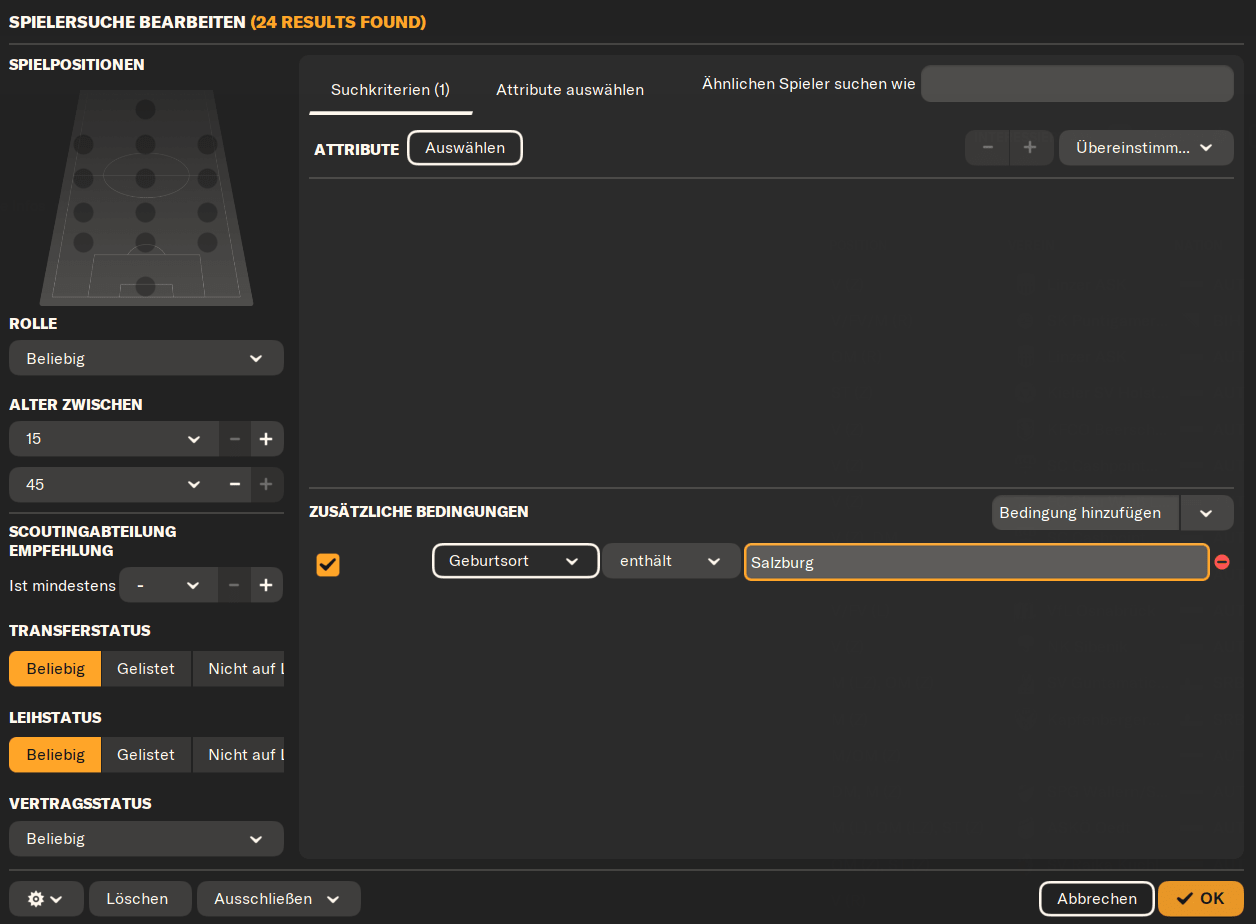Select the goalkeeper position dot on pitch
Image resolution: width=1256 pixels, height=924 pixels.
[x=146, y=286]
